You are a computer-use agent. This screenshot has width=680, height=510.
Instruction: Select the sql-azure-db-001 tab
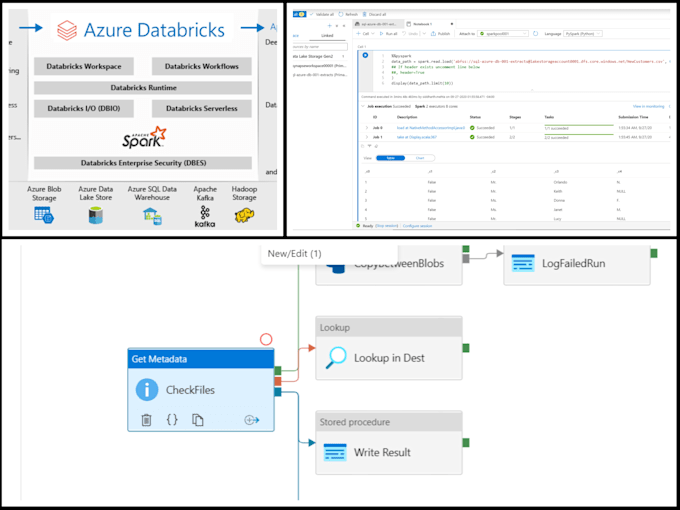[x=377, y=24]
